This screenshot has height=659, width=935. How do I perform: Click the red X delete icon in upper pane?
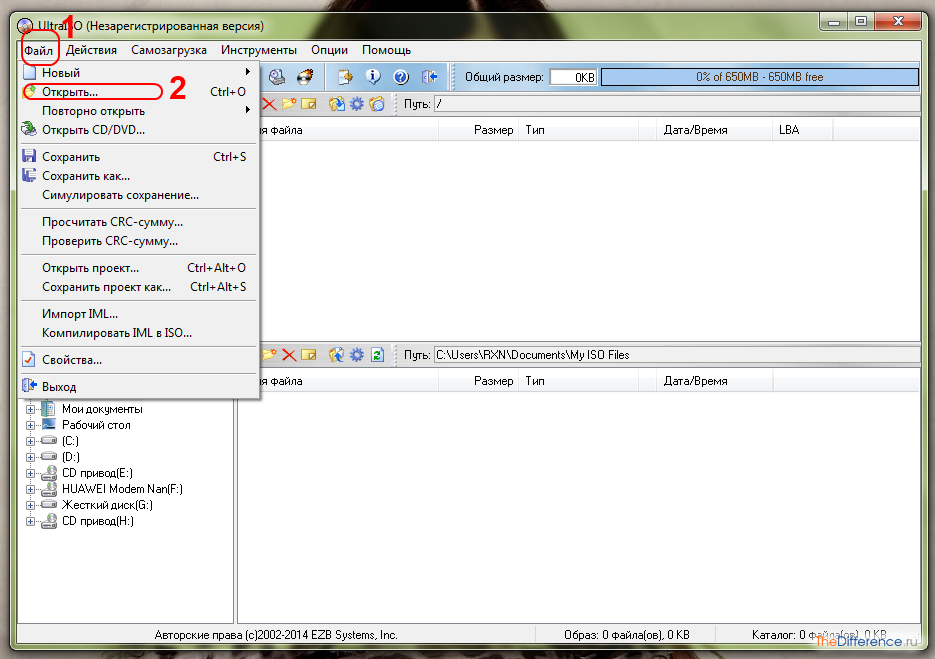tap(270, 103)
